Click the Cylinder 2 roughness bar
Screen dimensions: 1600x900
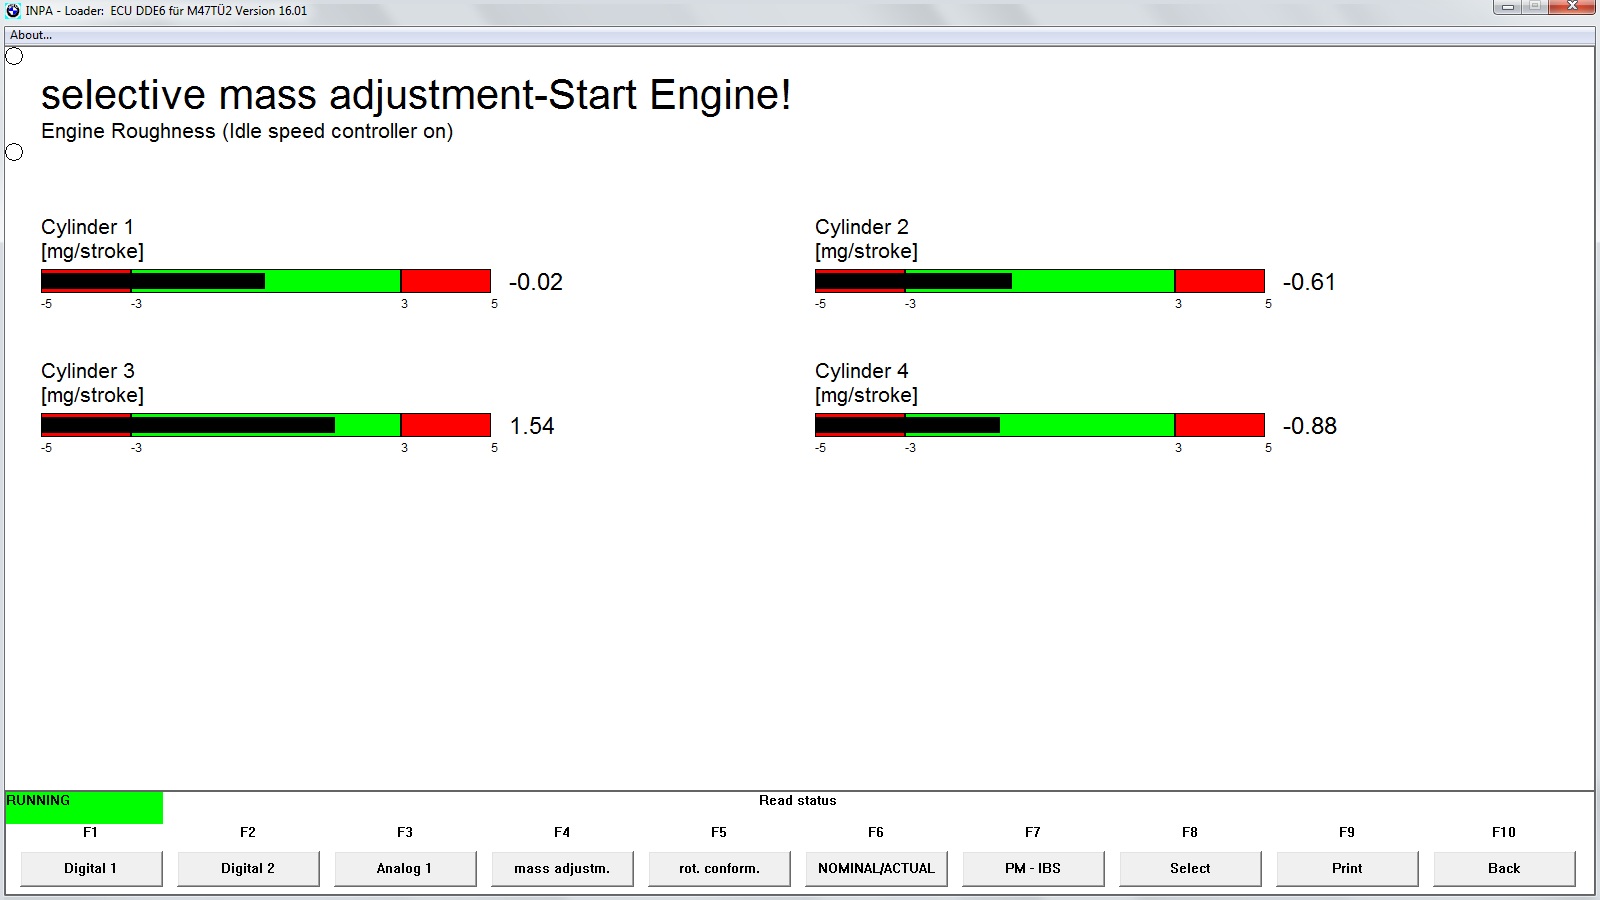pos(1040,281)
